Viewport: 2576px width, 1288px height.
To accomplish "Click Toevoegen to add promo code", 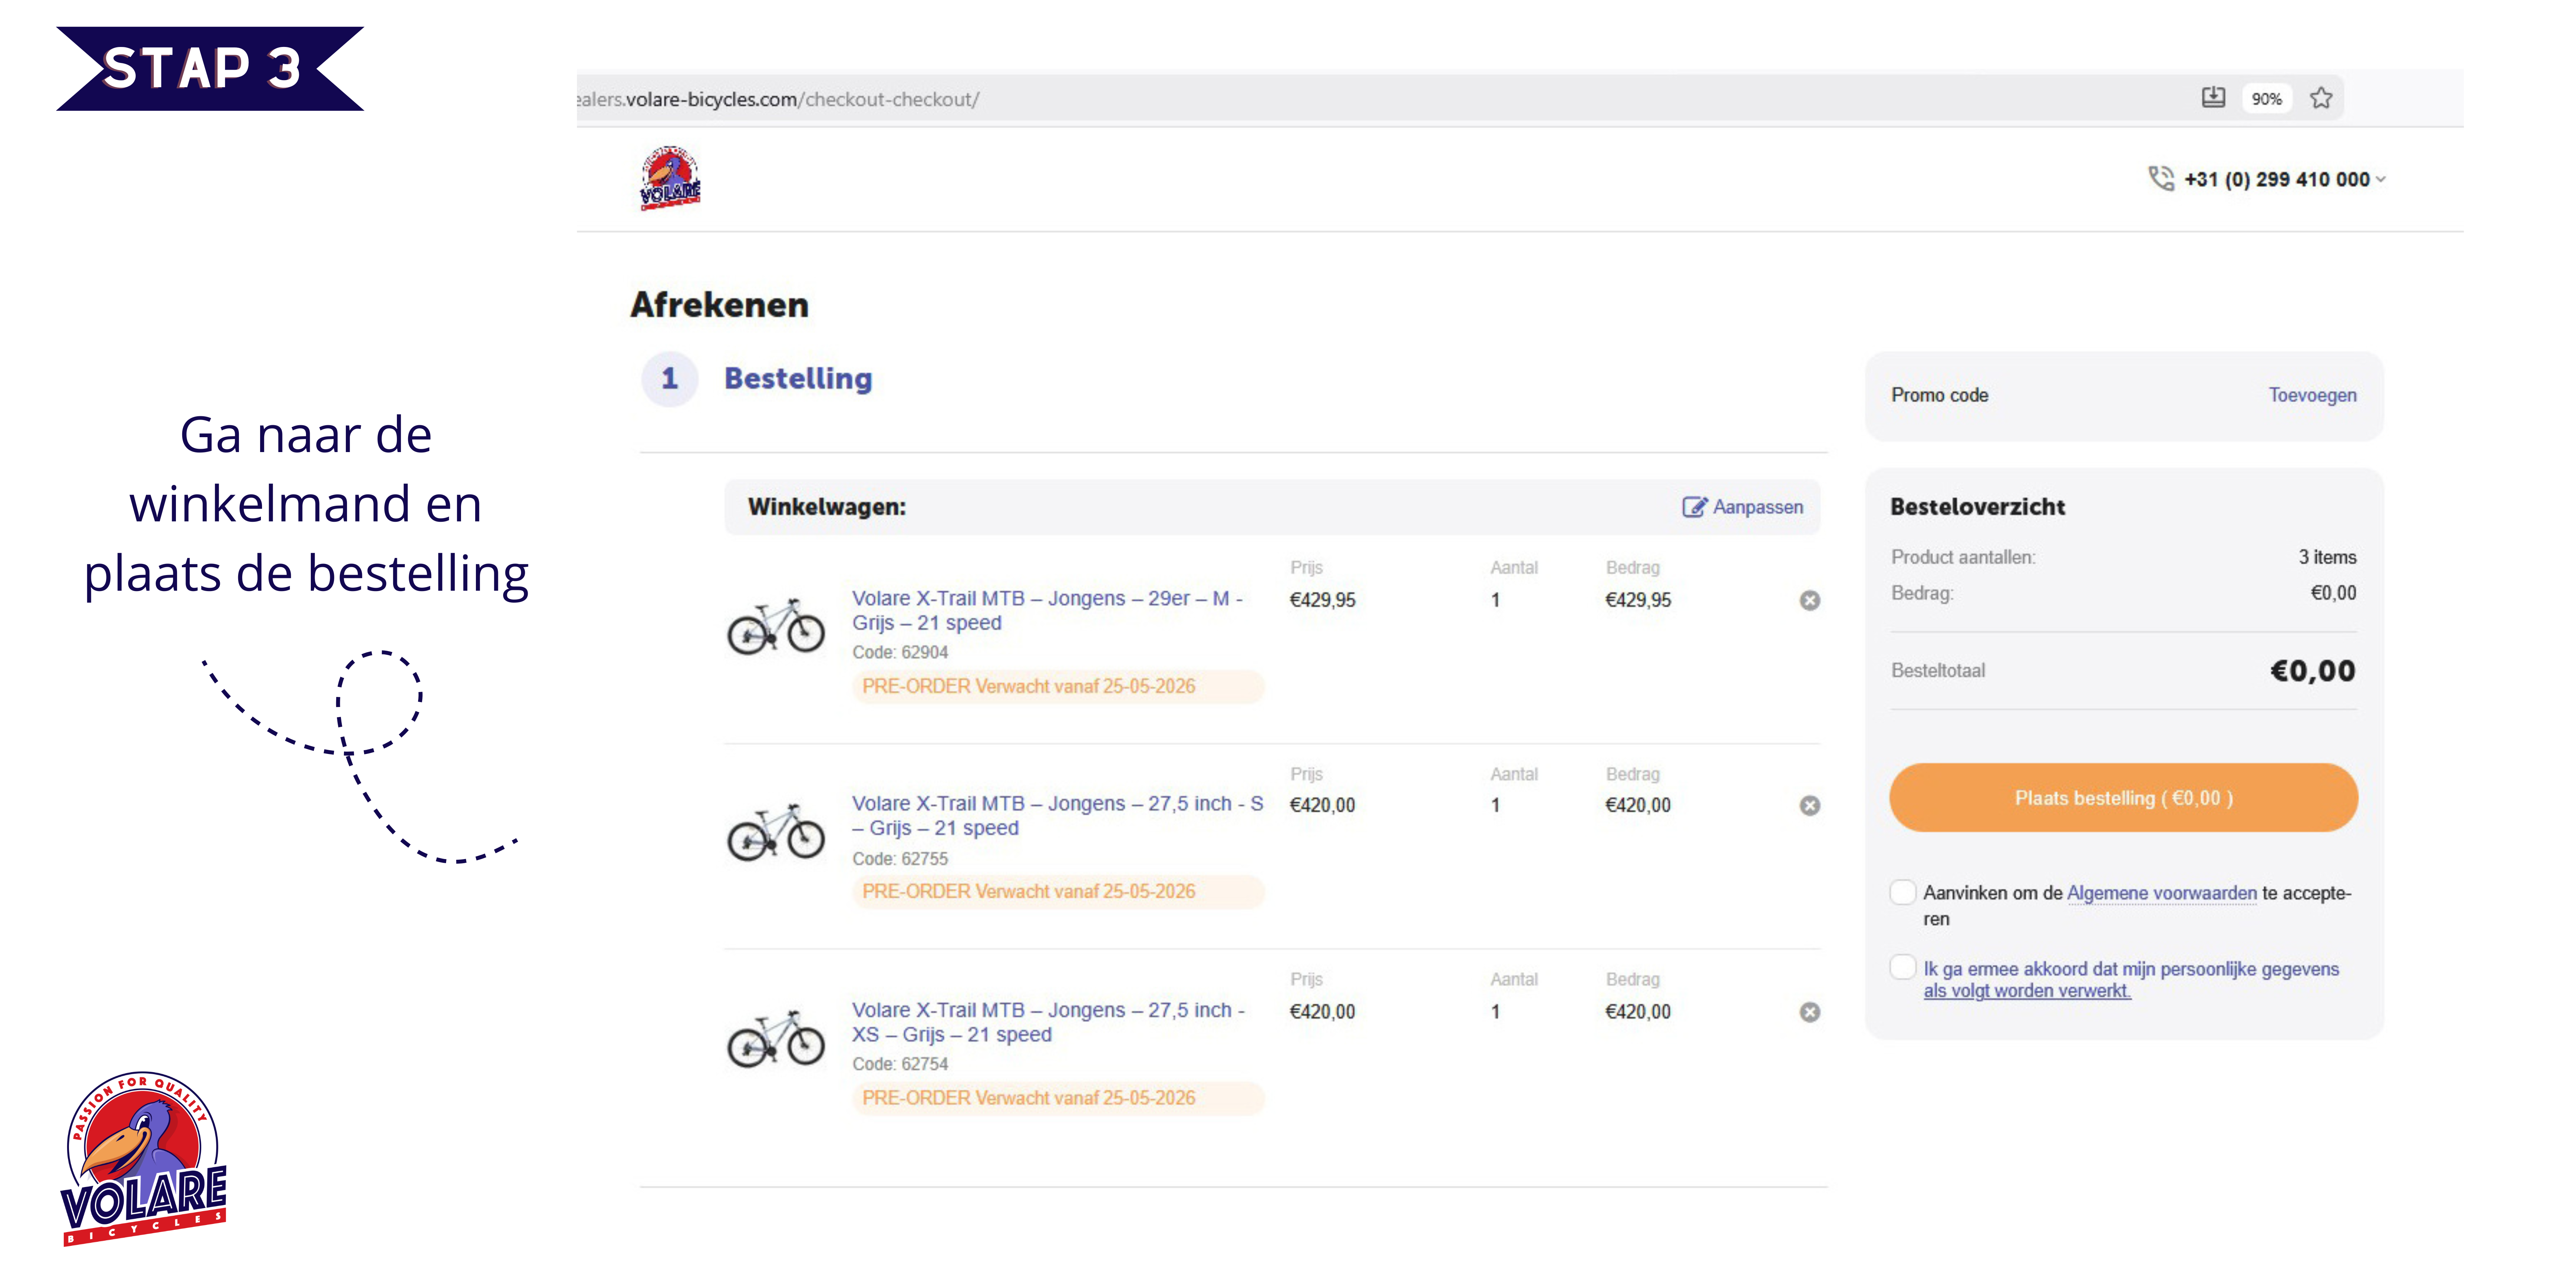I will pos(2312,395).
